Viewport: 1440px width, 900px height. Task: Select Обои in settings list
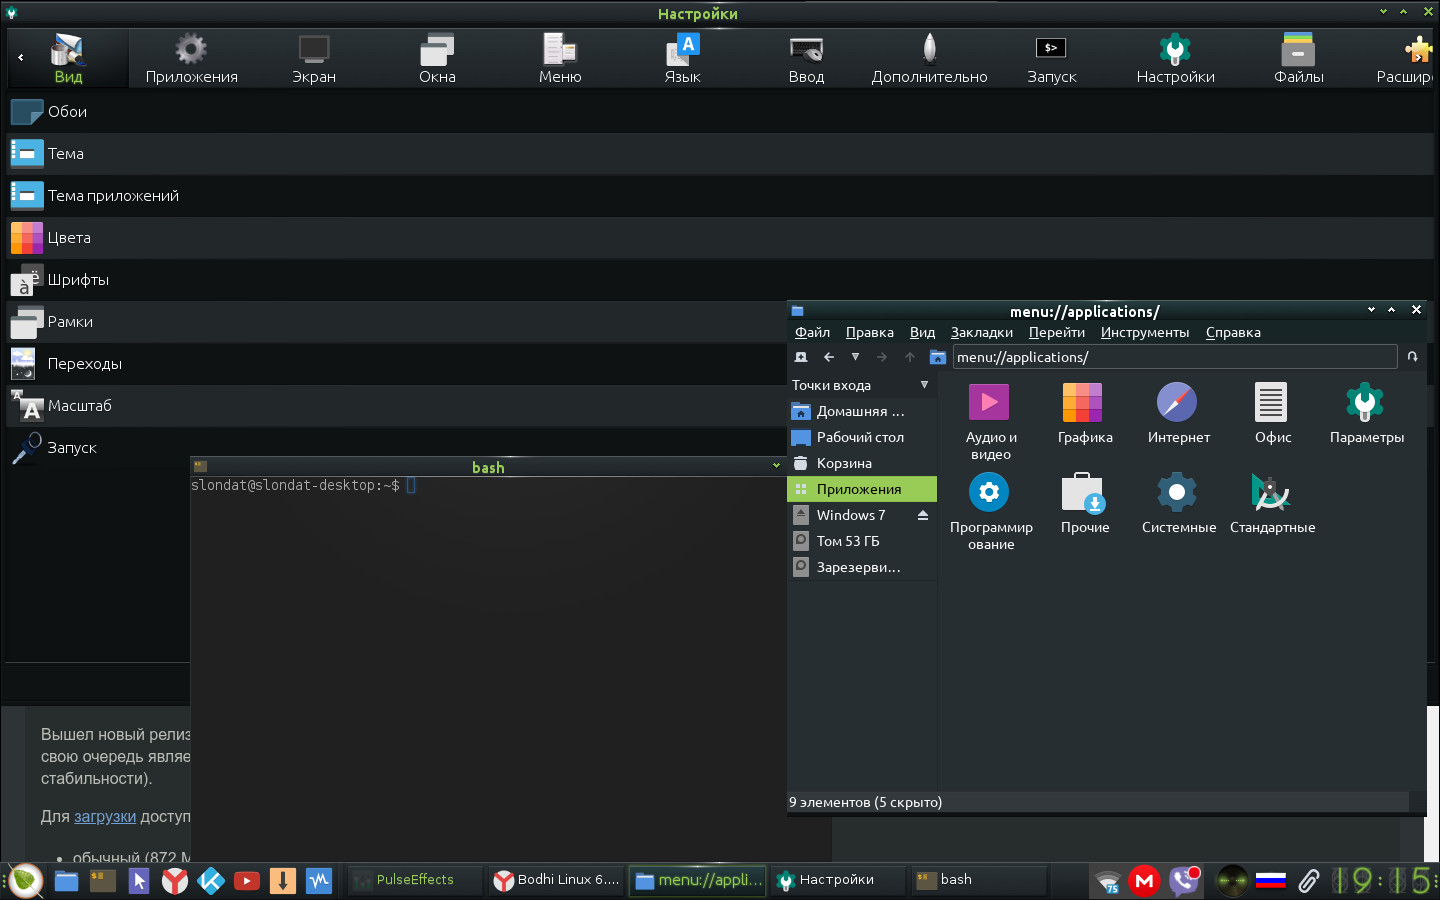[x=720, y=112]
